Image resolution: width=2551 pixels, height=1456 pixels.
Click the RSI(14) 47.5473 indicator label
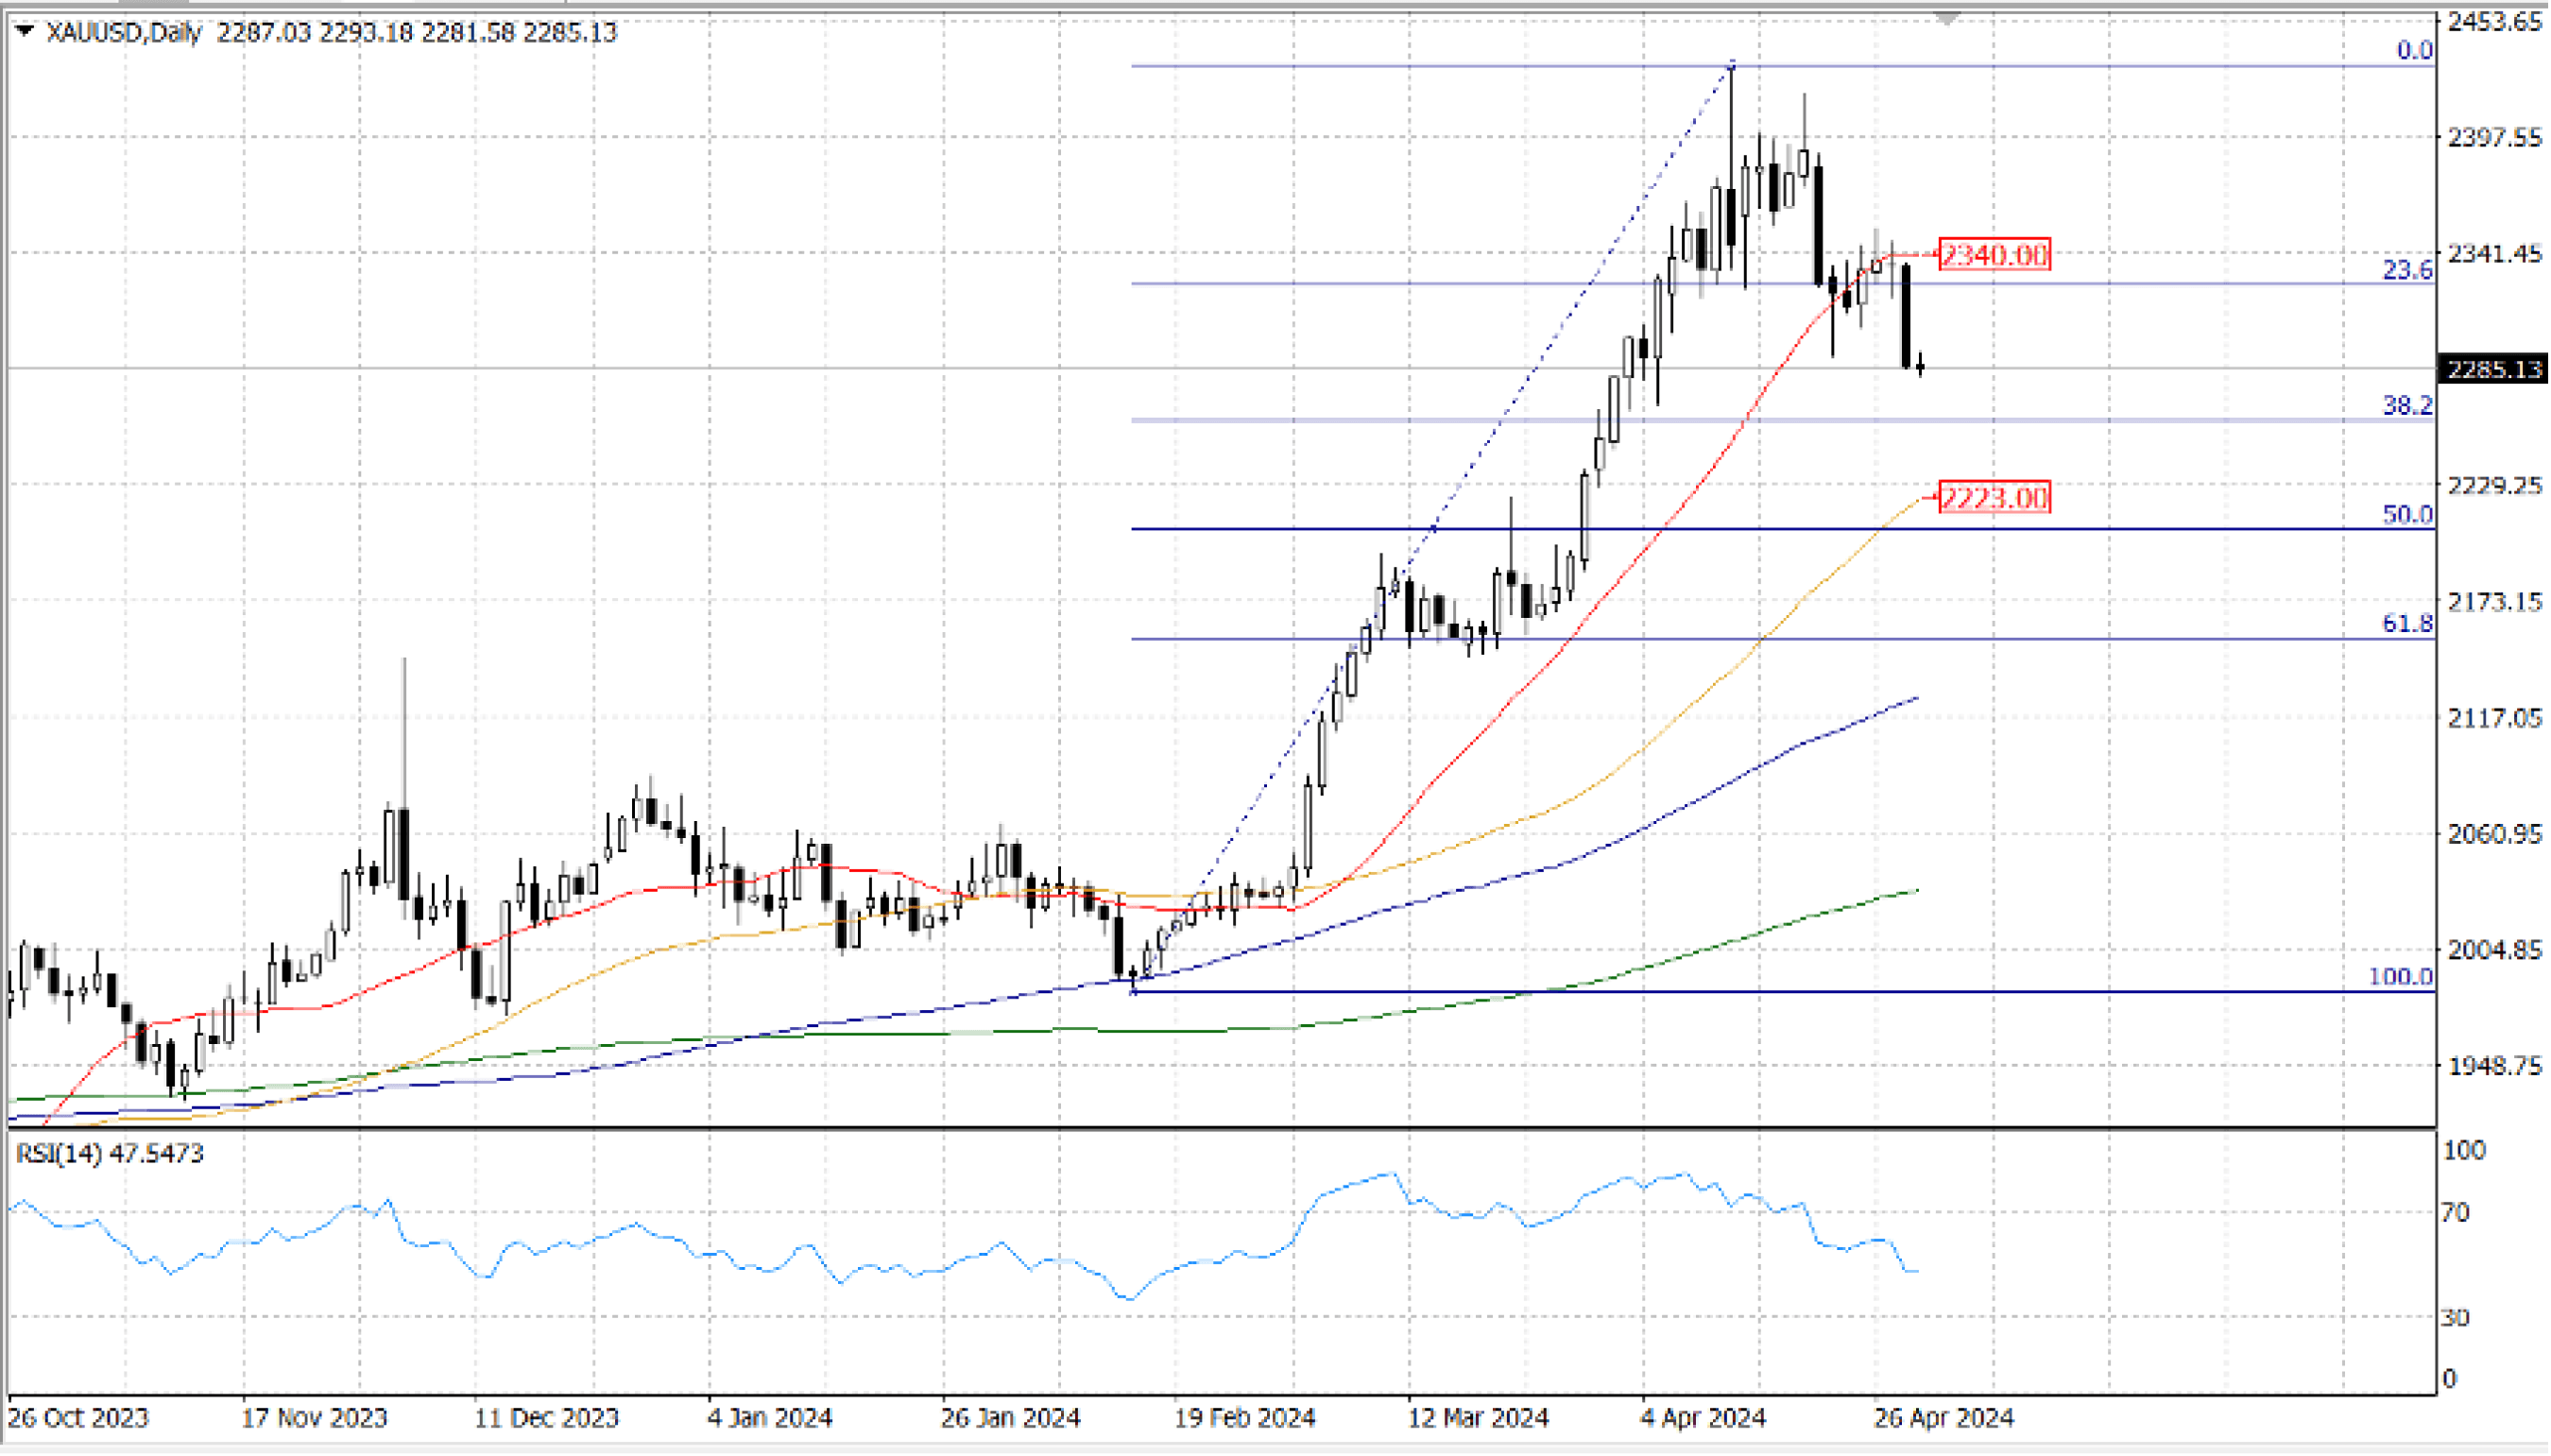click(x=110, y=1153)
